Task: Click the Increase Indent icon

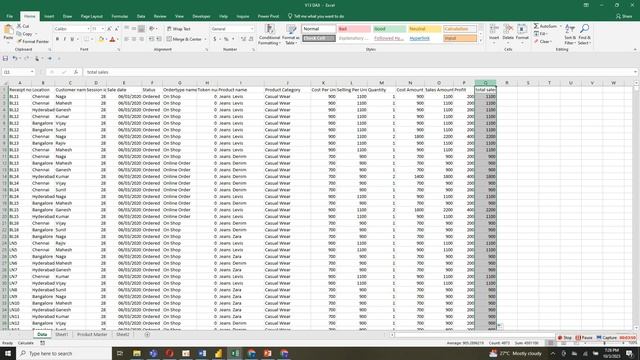Action: point(159,39)
